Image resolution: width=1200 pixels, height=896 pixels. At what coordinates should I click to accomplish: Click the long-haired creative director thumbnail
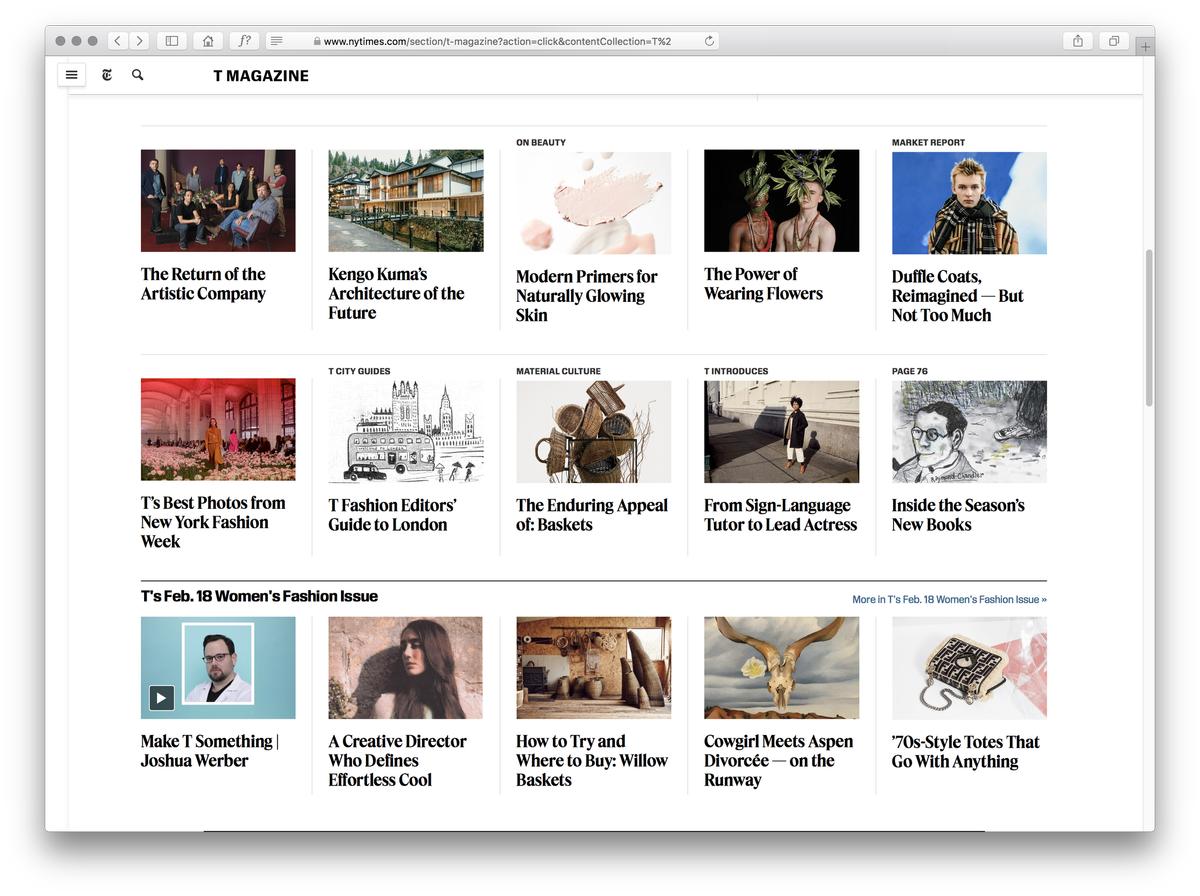coord(406,668)
